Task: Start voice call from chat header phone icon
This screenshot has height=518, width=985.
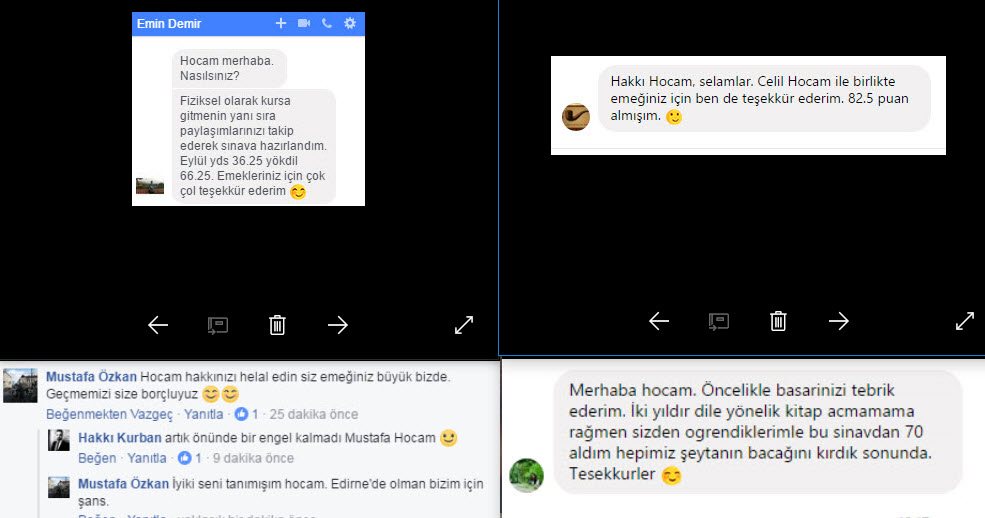Action: (327, 23)
